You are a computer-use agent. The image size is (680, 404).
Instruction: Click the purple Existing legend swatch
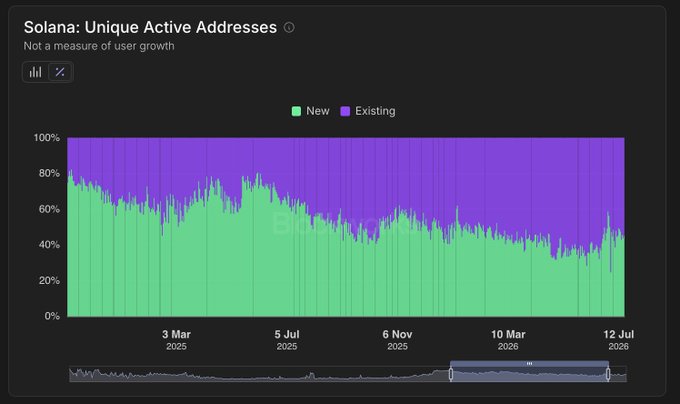tap(345, 111)
